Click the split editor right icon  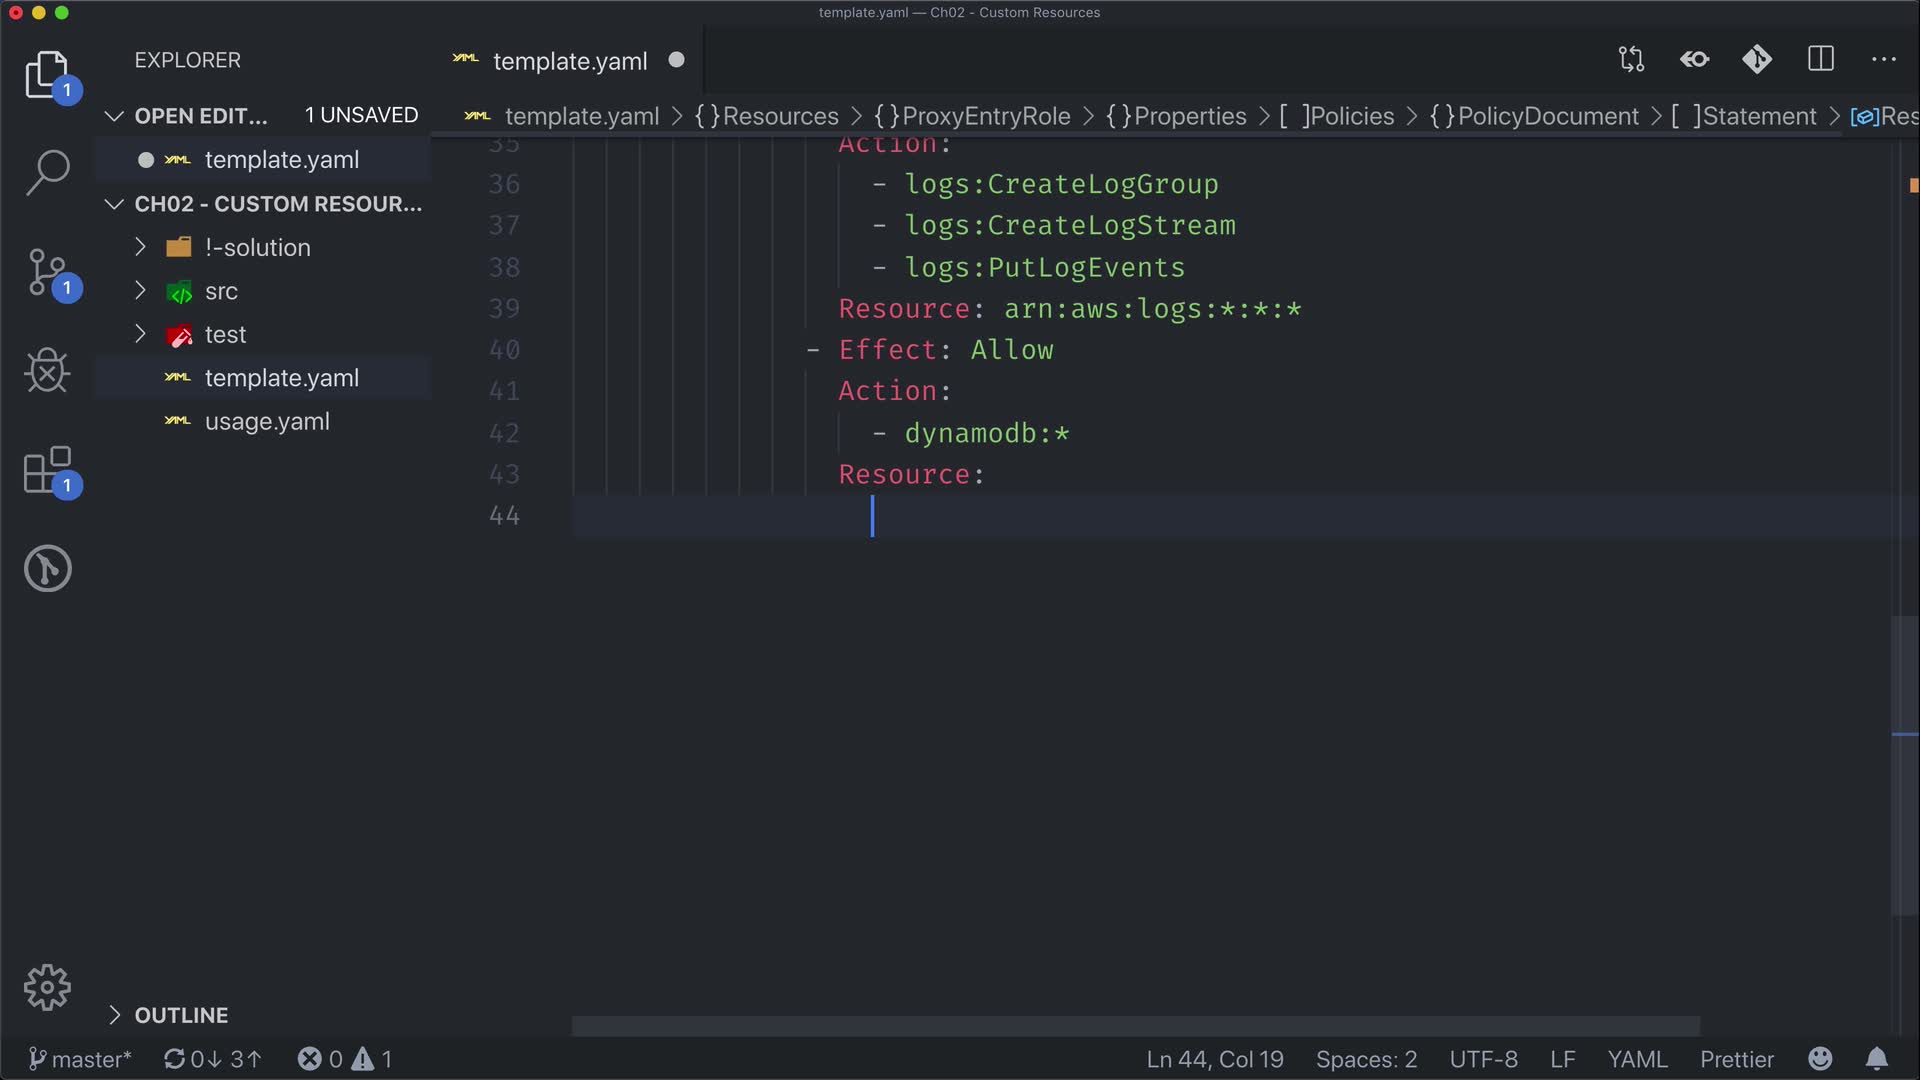pos(1821,59)
